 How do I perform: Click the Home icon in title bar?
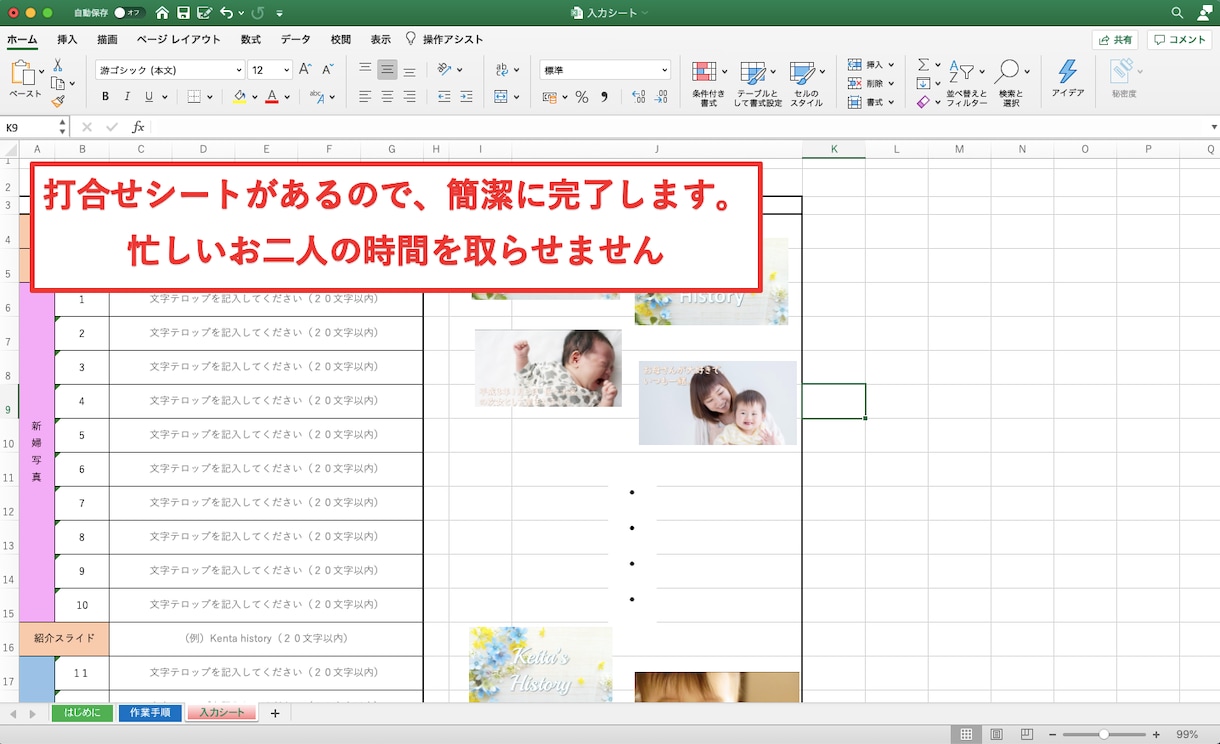coord(162,13)
